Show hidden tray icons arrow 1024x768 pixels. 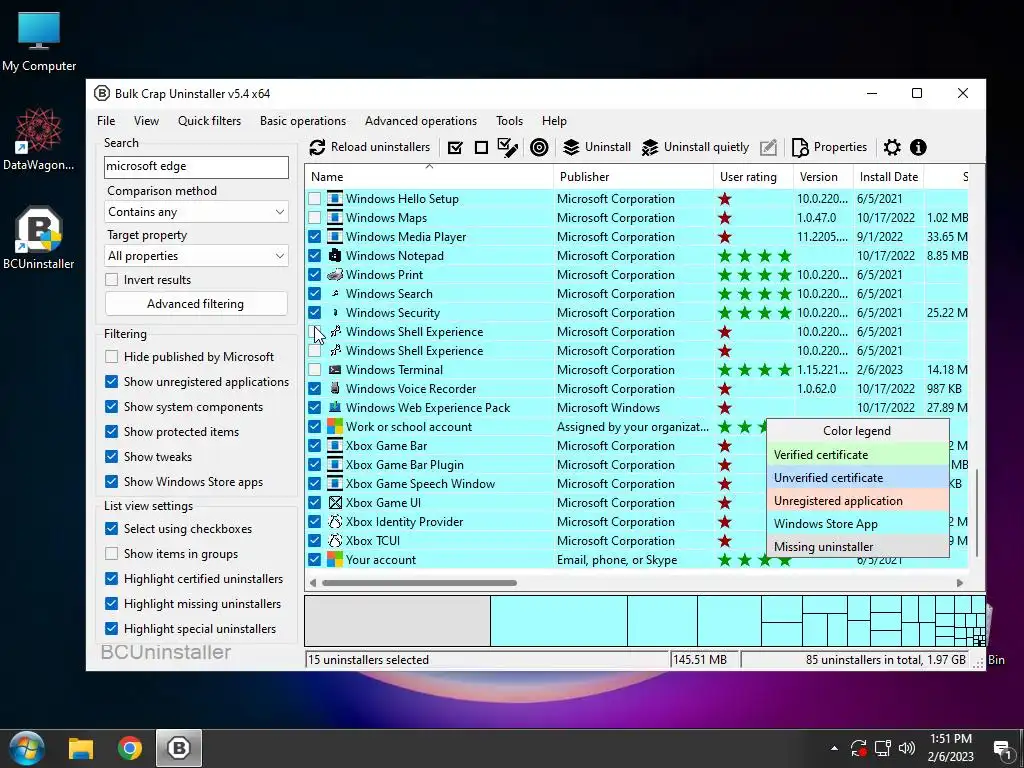point(834,748)
